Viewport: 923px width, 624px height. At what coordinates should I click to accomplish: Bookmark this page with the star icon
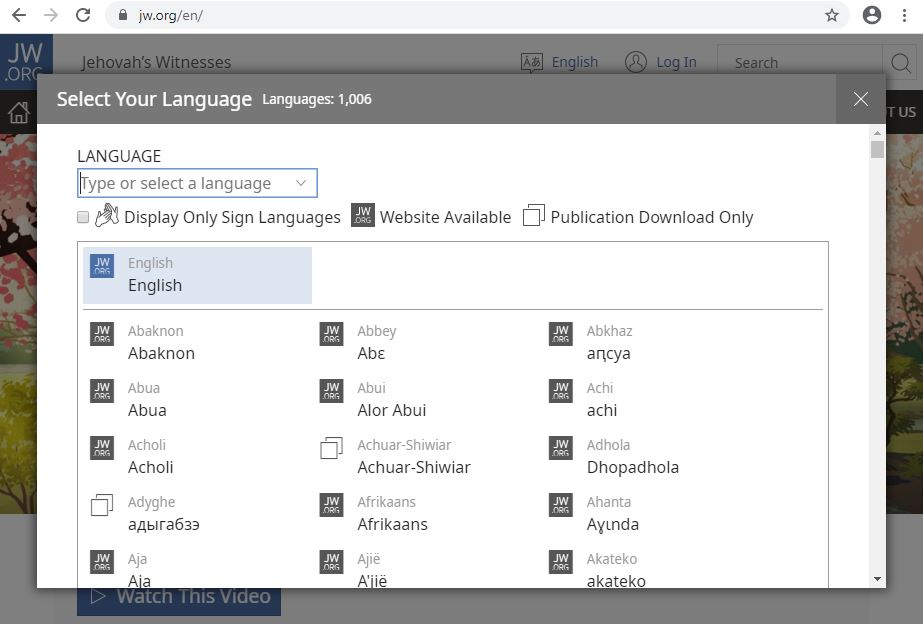coord(831,15)
